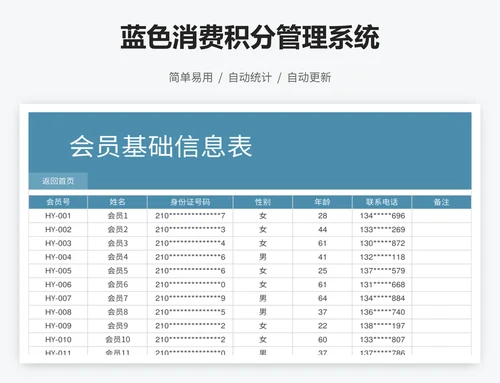Screen dimensions: 500x383
Task: Click age cell 60 in HY-010 row
Action: click(322, 340)
